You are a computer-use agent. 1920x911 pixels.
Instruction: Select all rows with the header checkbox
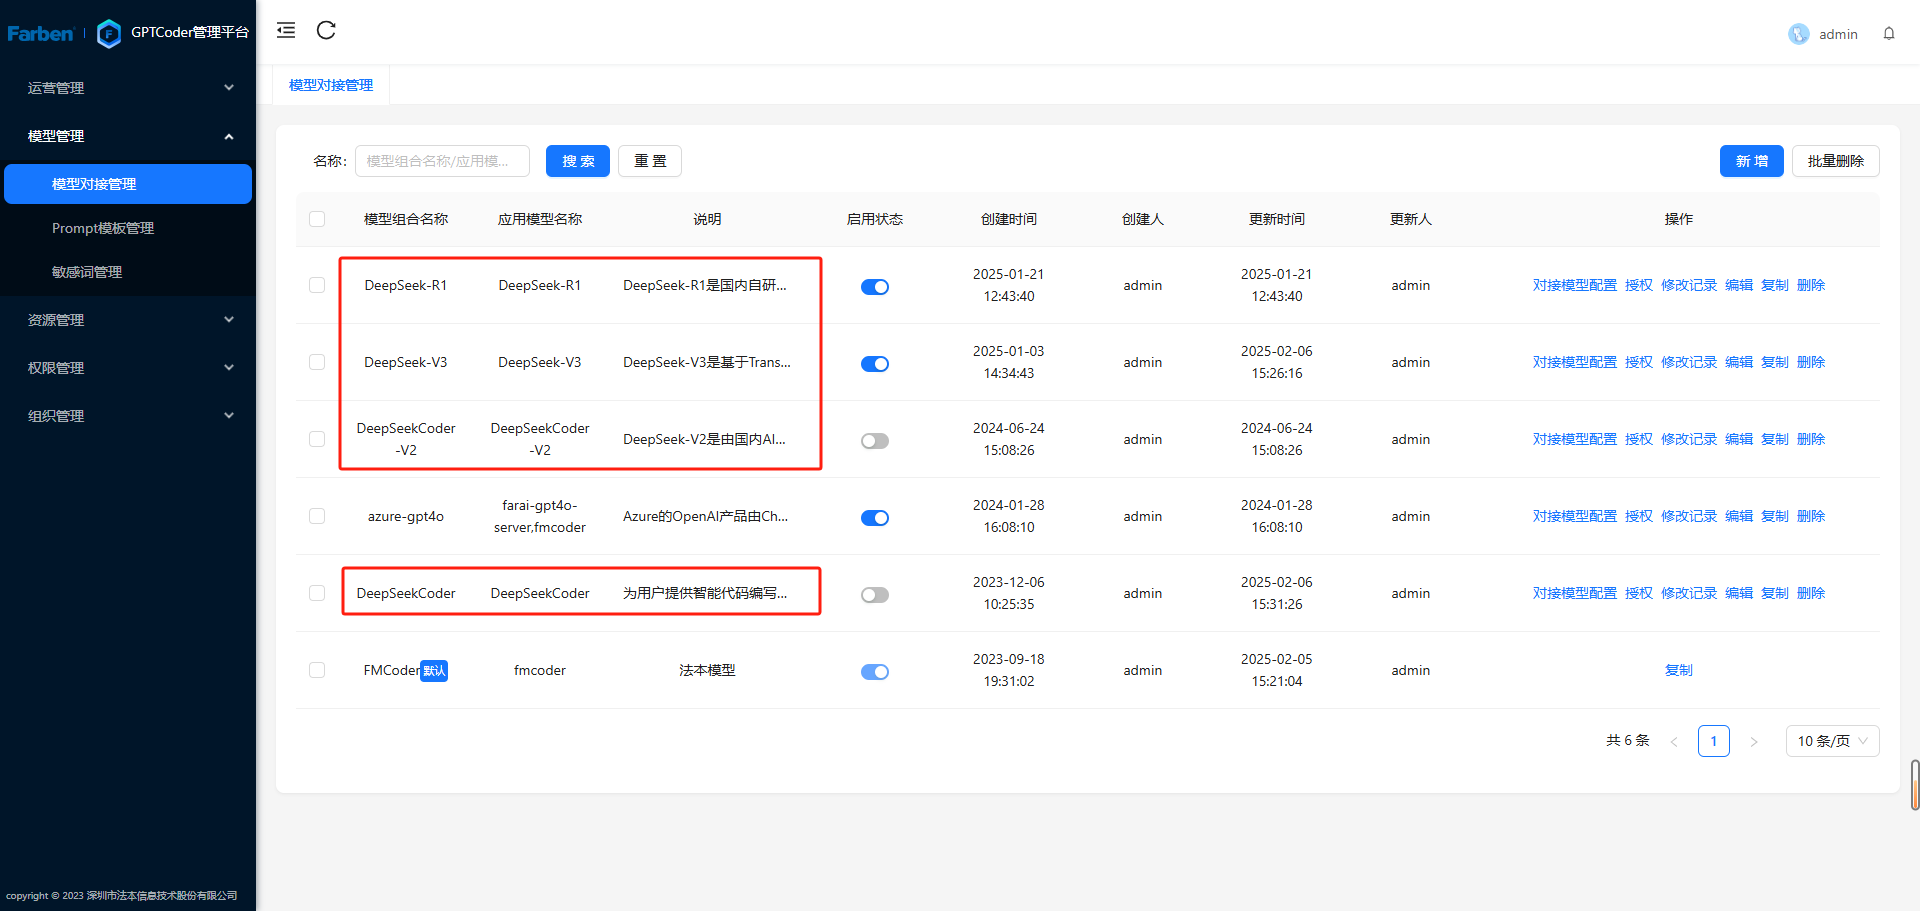(316, 219)
